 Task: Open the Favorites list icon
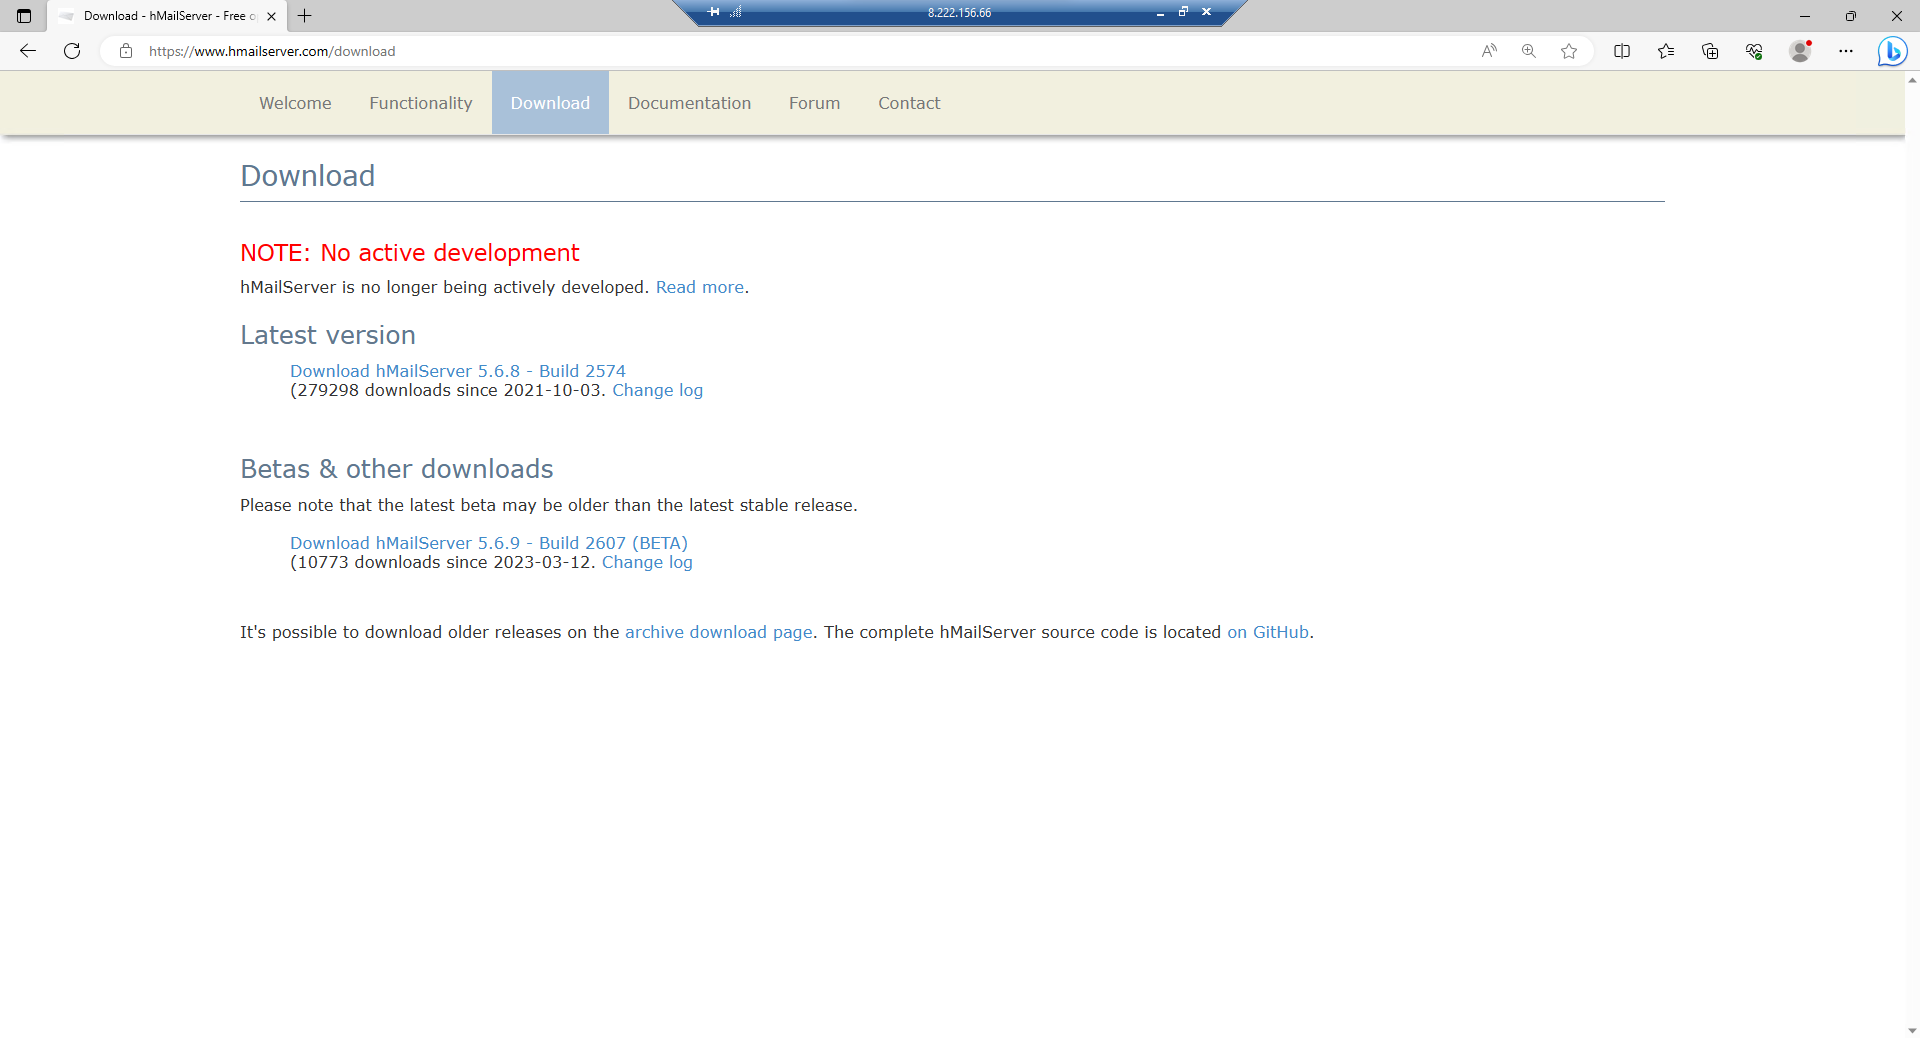[x=1666, y=51]
